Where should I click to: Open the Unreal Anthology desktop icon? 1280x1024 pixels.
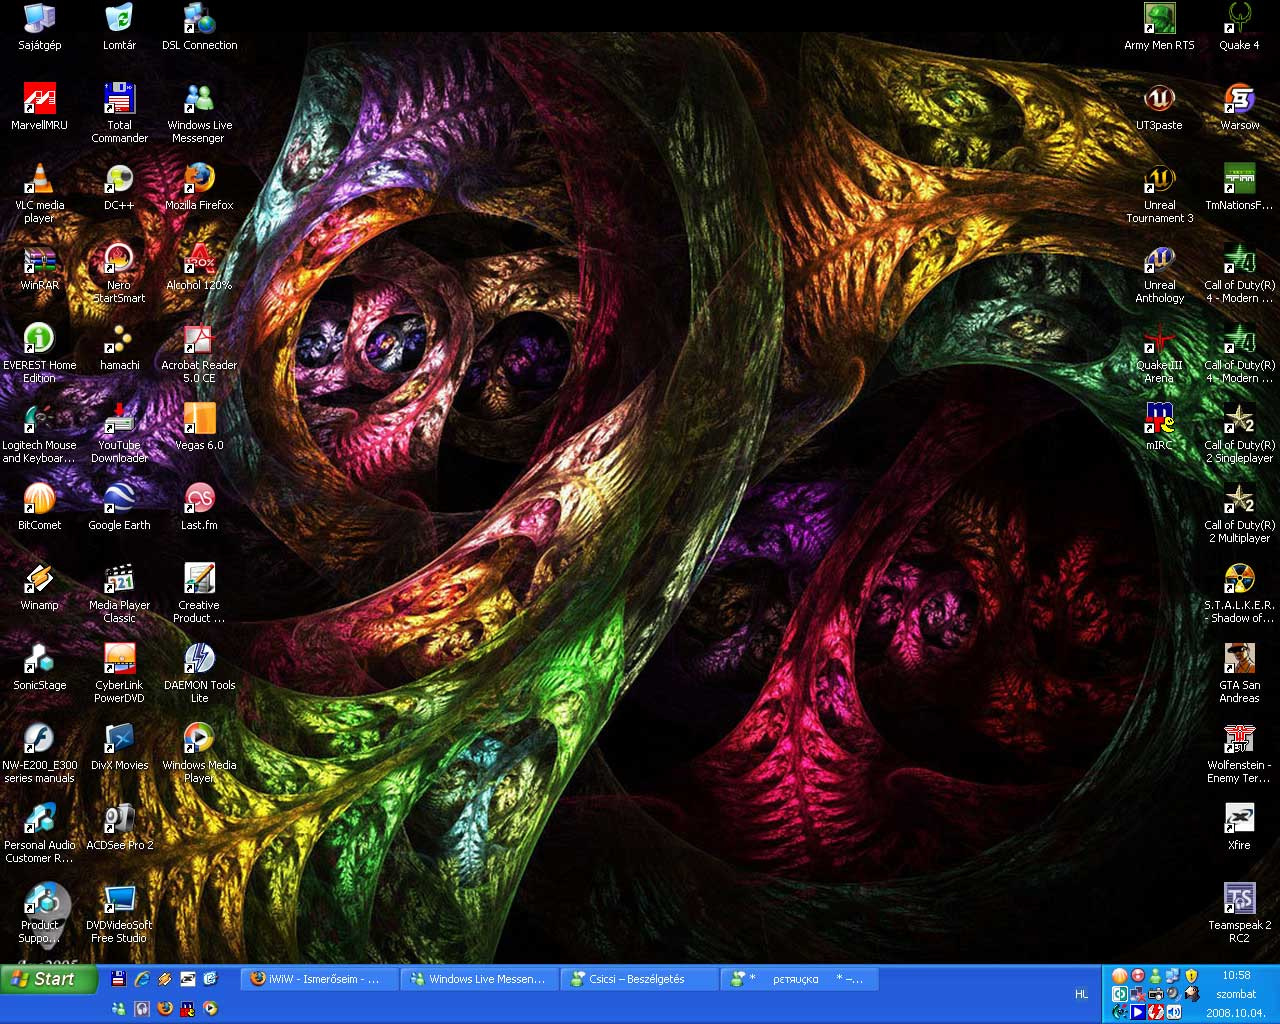click(1160, 273)
